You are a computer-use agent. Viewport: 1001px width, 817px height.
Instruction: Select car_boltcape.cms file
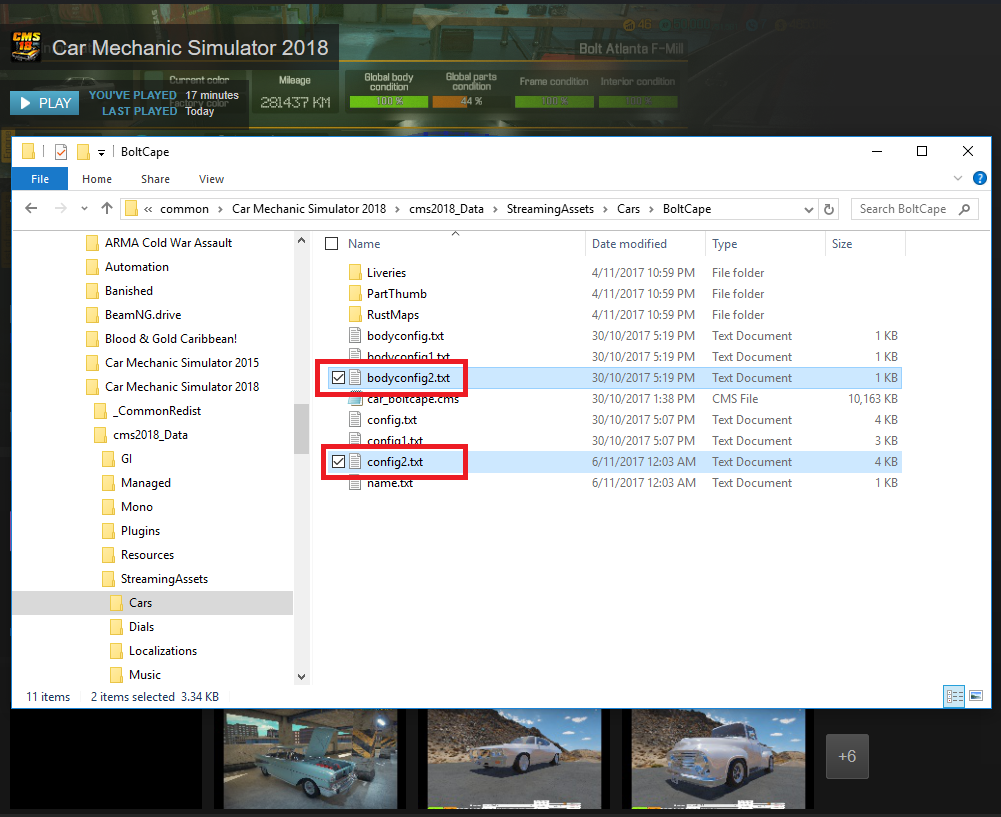click(x=412, y=399)
